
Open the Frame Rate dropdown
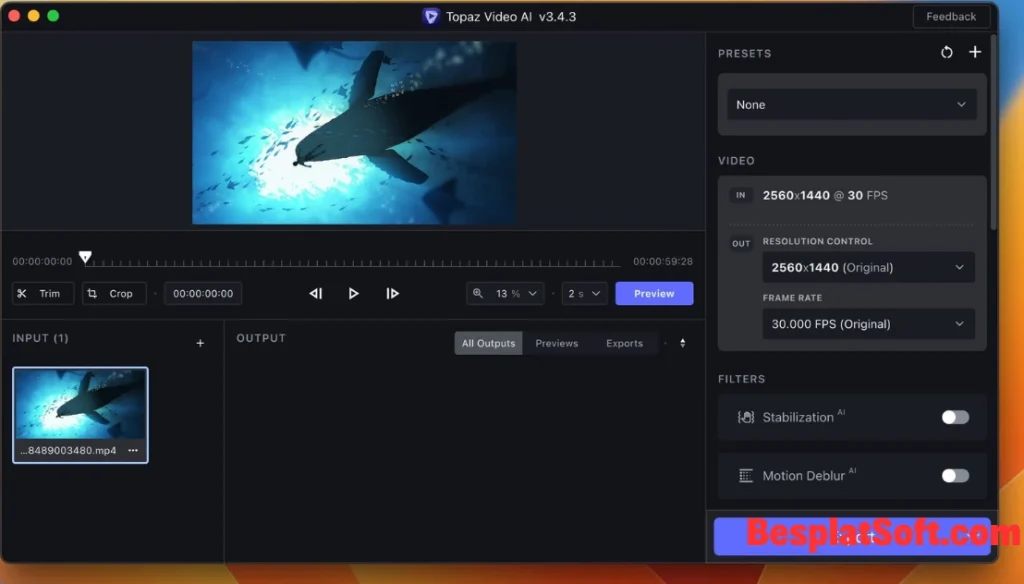(x=868, y=323)
